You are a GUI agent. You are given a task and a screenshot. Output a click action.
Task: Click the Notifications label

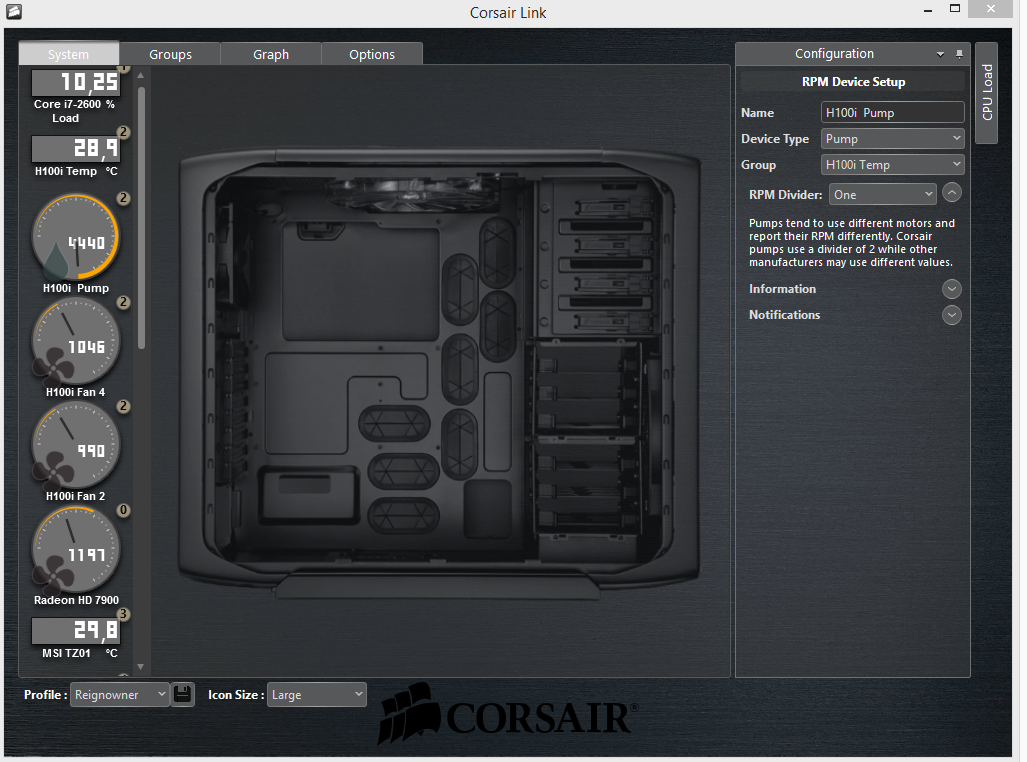coord(784,315)
